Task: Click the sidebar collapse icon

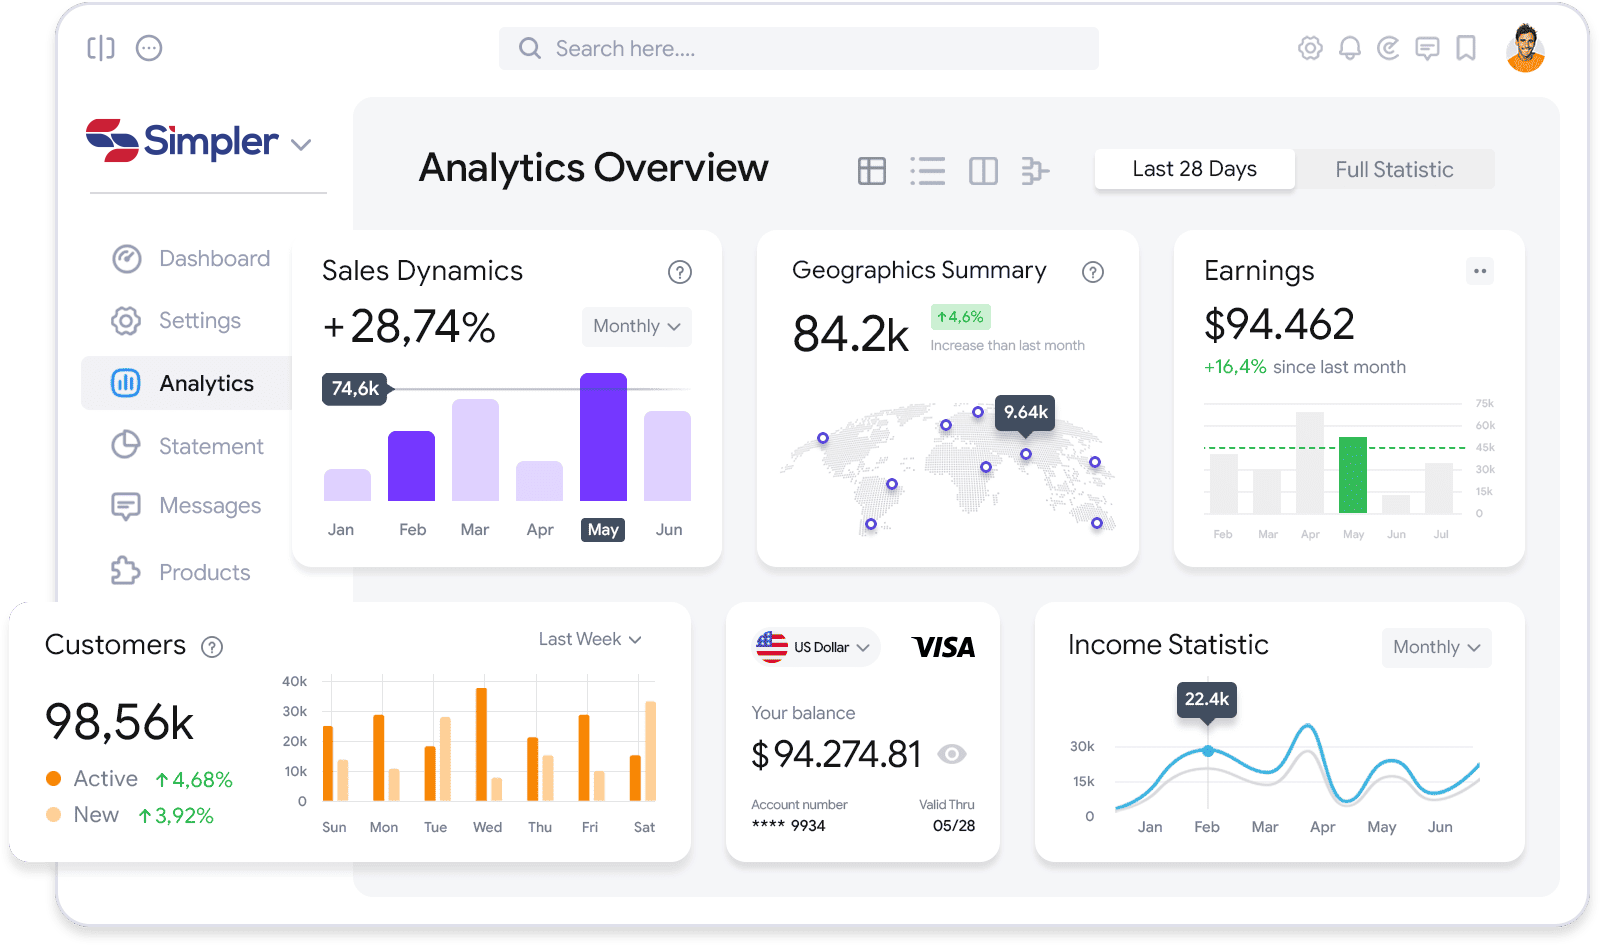Action: click(101, 48)
